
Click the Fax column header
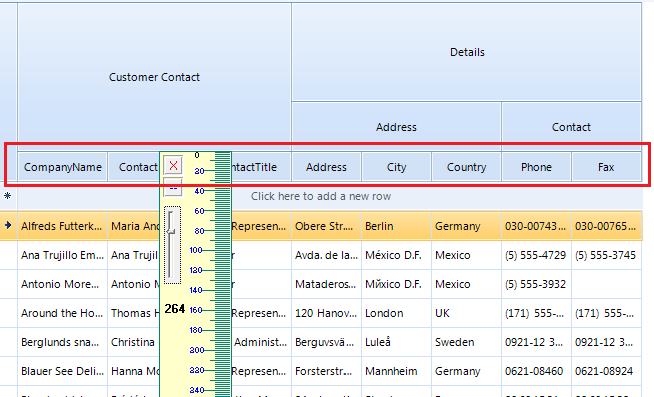coord(606,167)
